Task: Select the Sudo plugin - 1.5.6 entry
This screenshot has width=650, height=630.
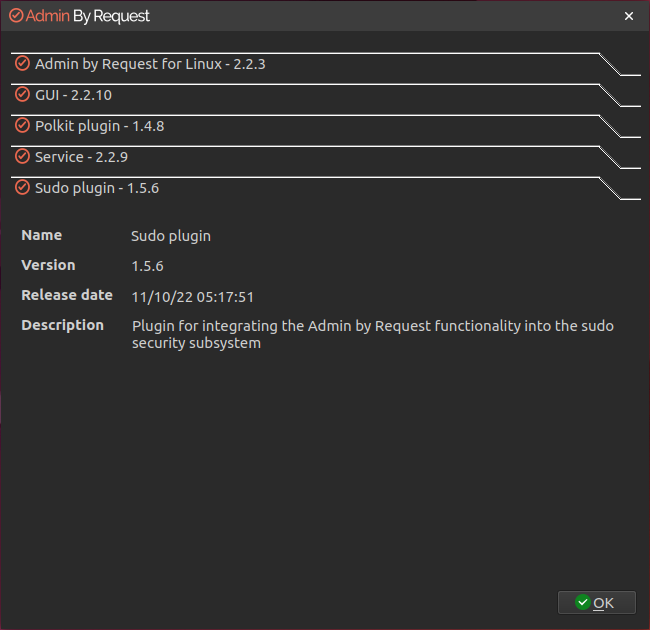Action: click(325, 189)
